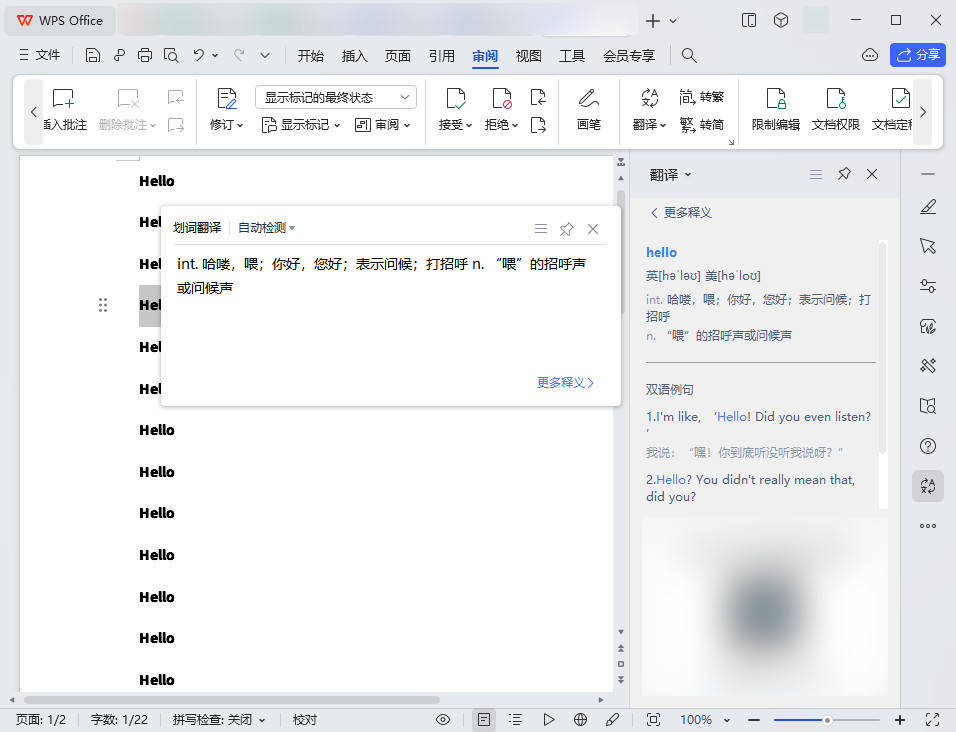This screenshot has width=956, height=732.
Task: Click 更多释义 link in popup
Action: pos(565,383)
